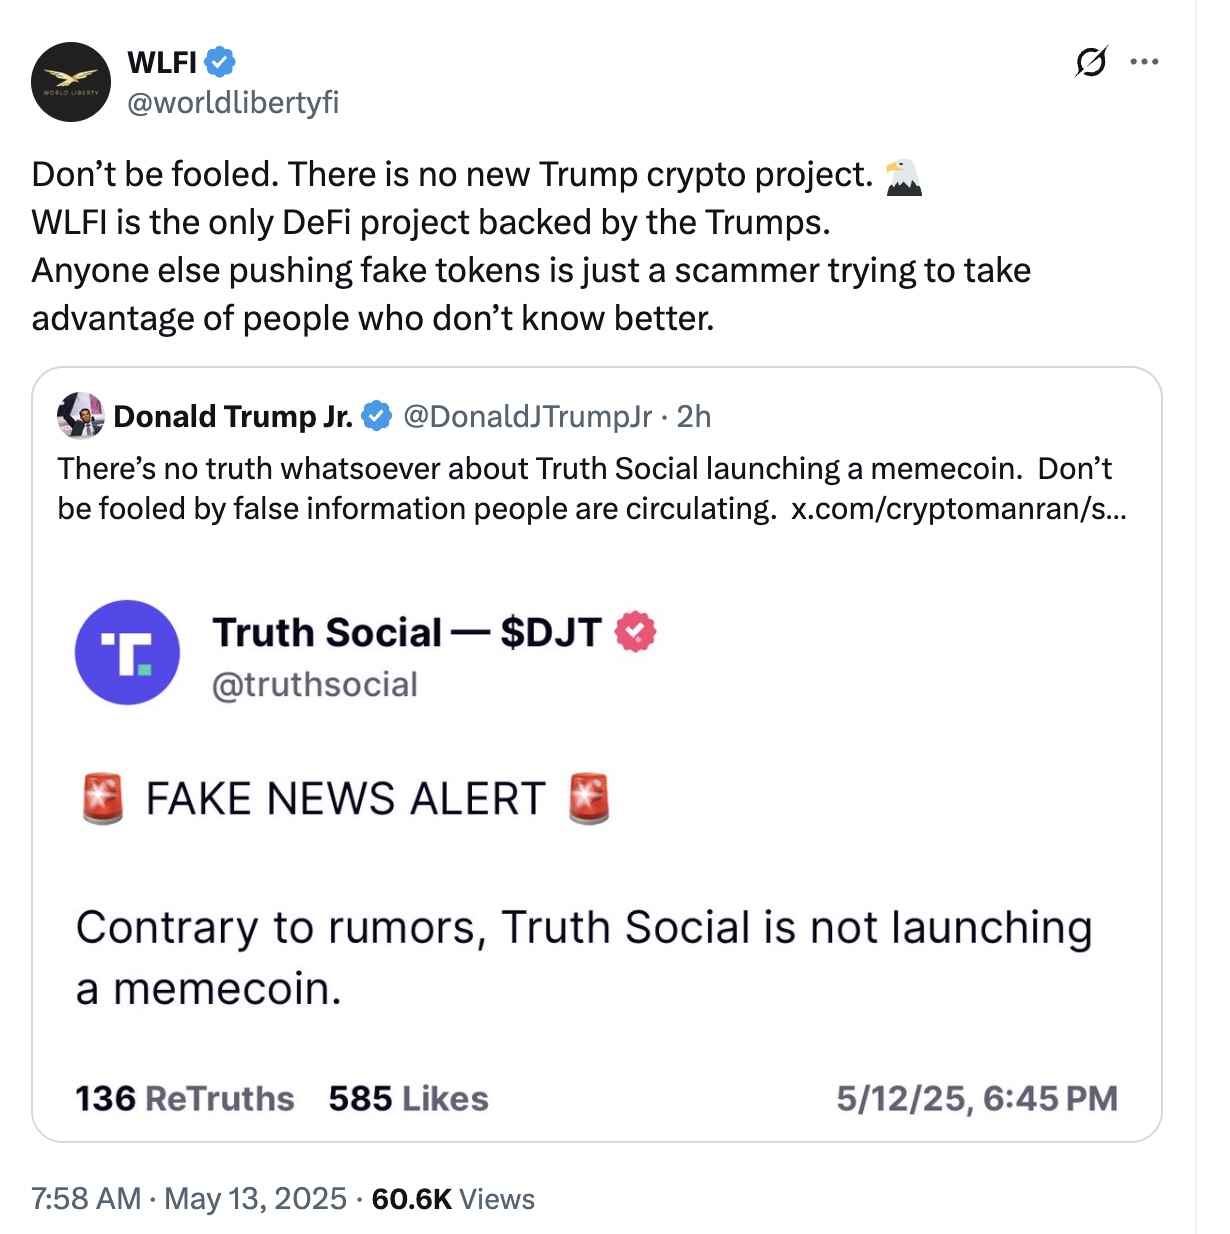Click the siren emoji before FAKE NEWS ALERT
Screen dimensions: 1230x1234
click(102, 798)
